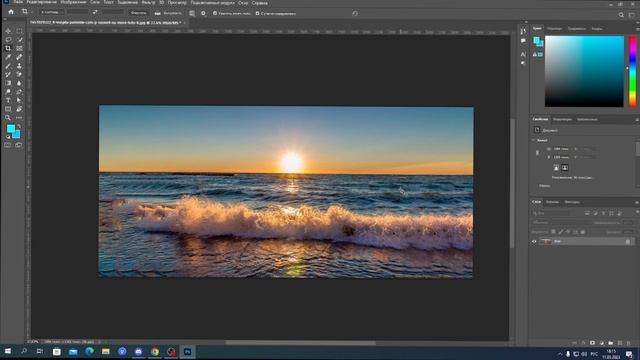This screenshot has width=640, height=360.
Task: Click the Straighten level icon
Action: [158, 13]
